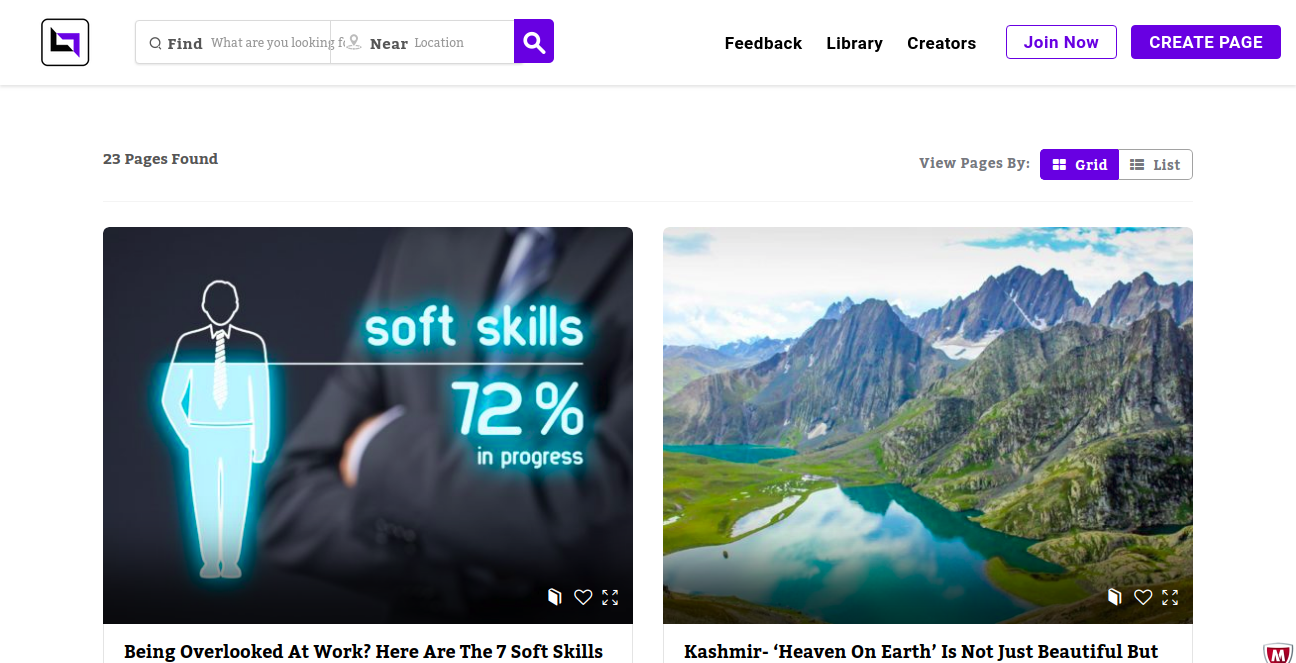Expand the soft skills image fullscreen
The image size is (1296, 663).
click(x=610, y=597)
